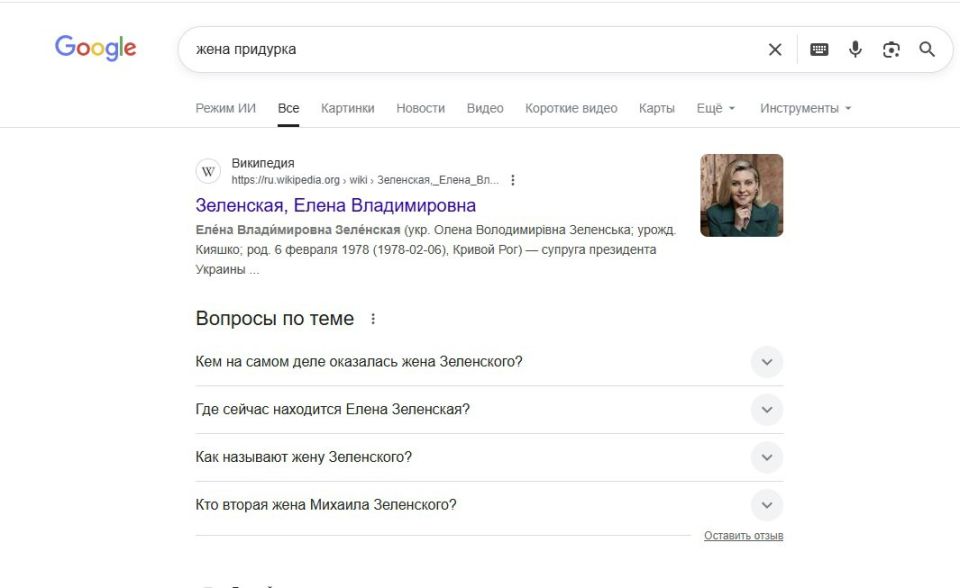Switch to the Новости tab
The image size is (960, 588).
421,107
